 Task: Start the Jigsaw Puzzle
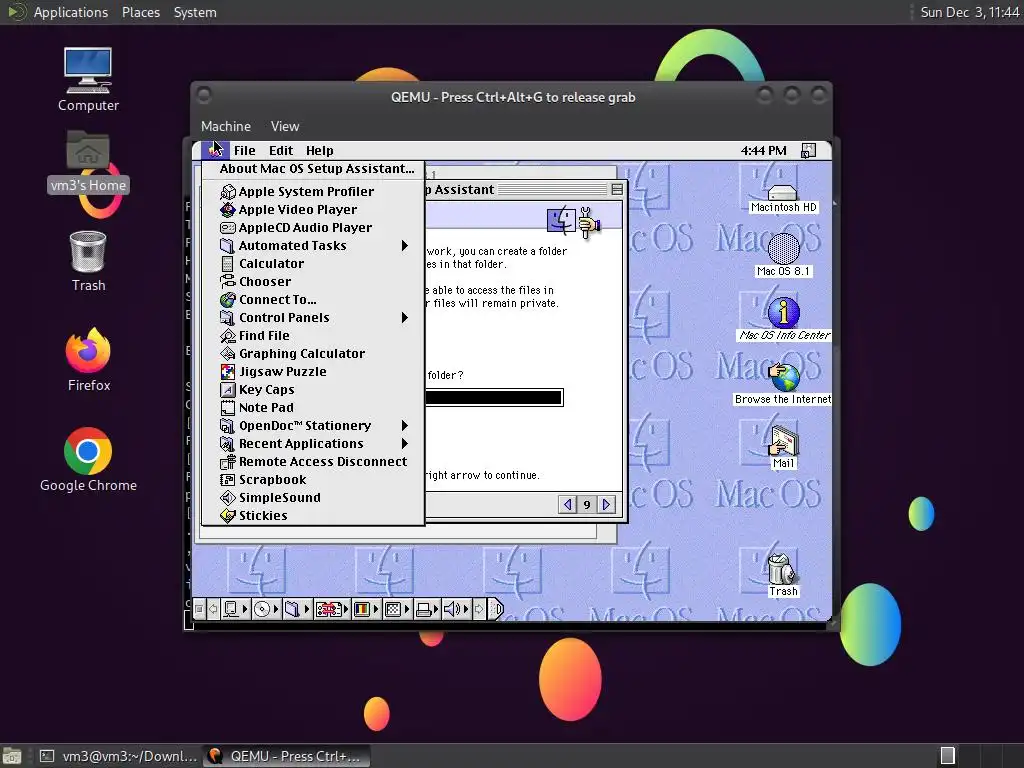(313, 371)
